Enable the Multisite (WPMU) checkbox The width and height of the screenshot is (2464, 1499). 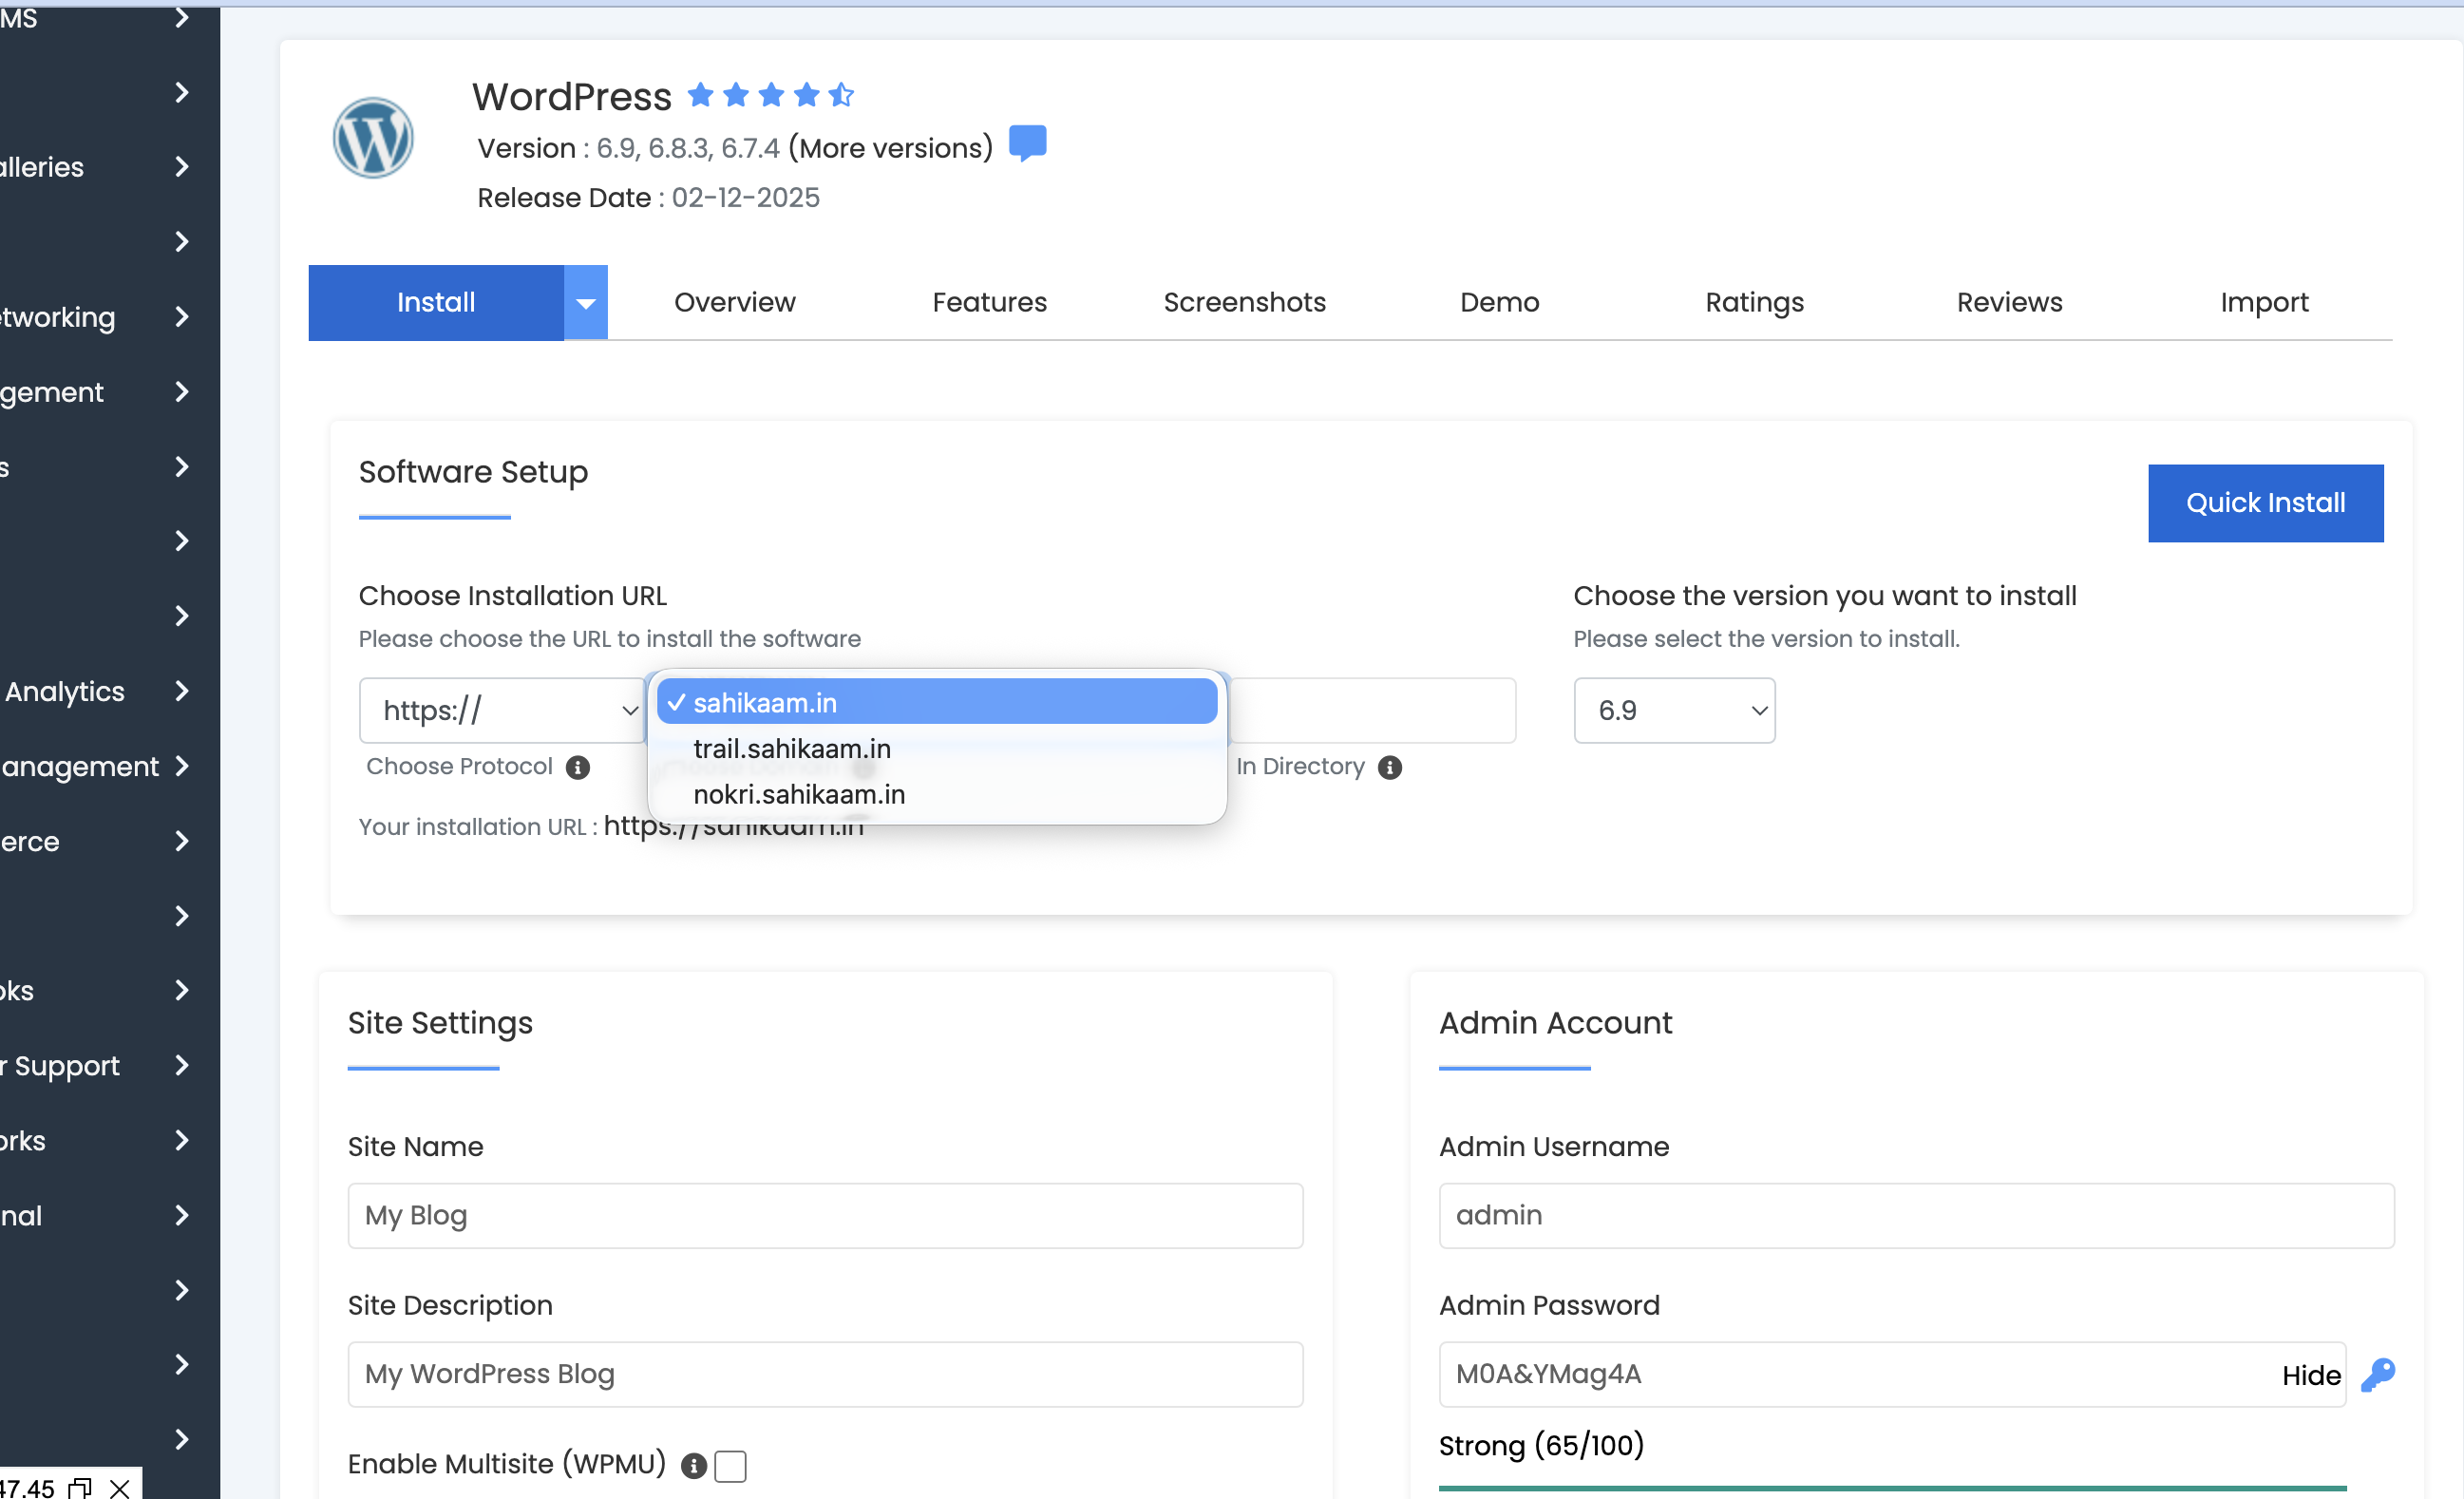point(730,1465)
